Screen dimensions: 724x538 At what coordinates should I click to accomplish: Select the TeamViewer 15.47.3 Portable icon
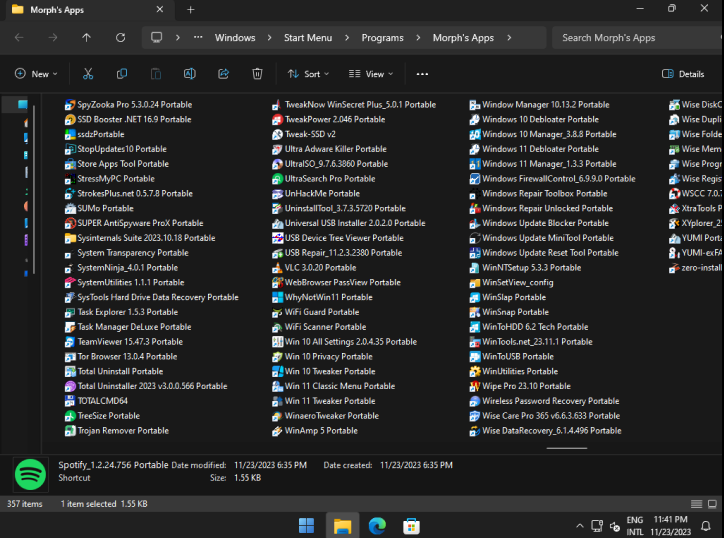(x=70, y=342)
